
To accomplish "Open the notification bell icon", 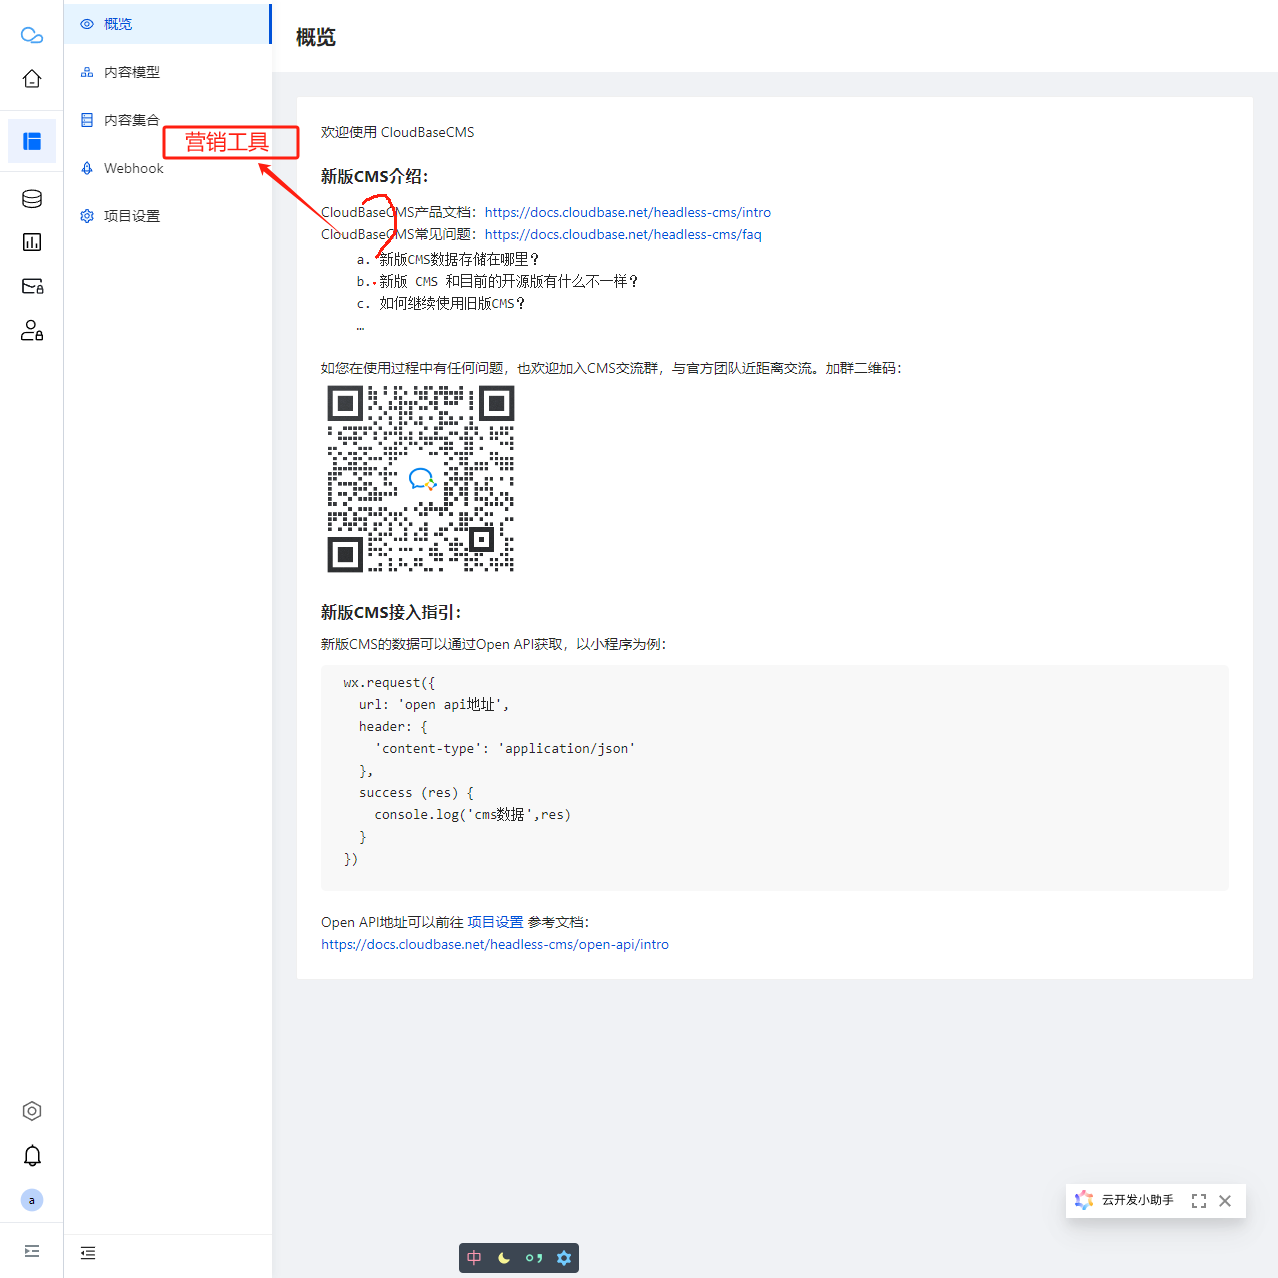I will coord(32,1156).
